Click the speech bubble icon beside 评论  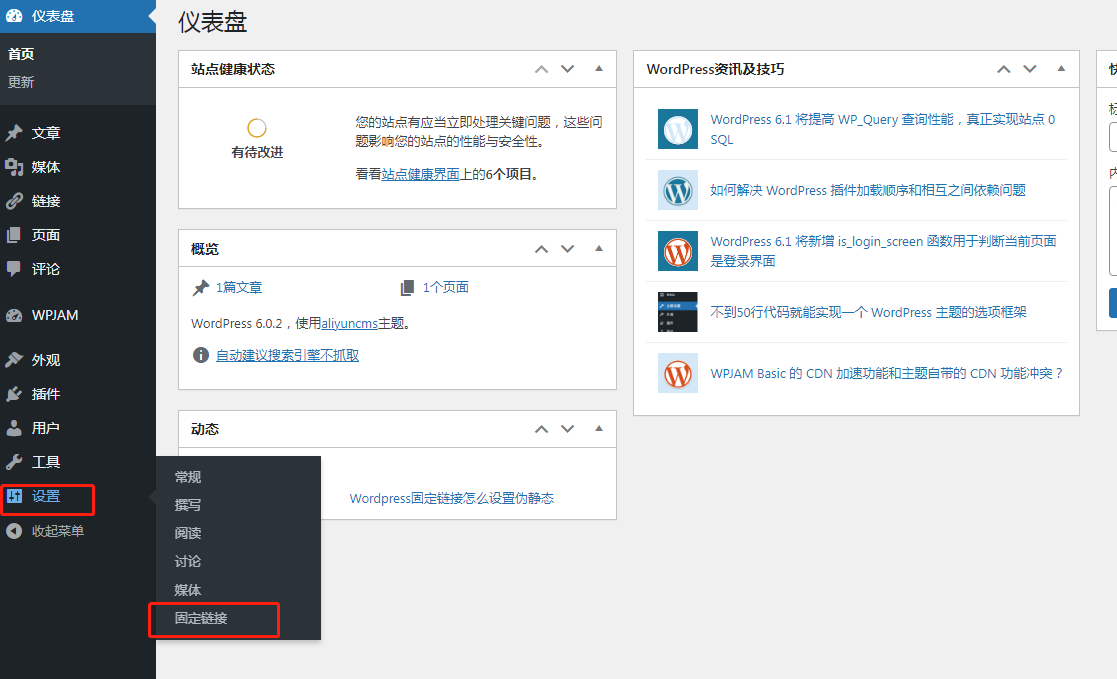click(x=14, y=269)
